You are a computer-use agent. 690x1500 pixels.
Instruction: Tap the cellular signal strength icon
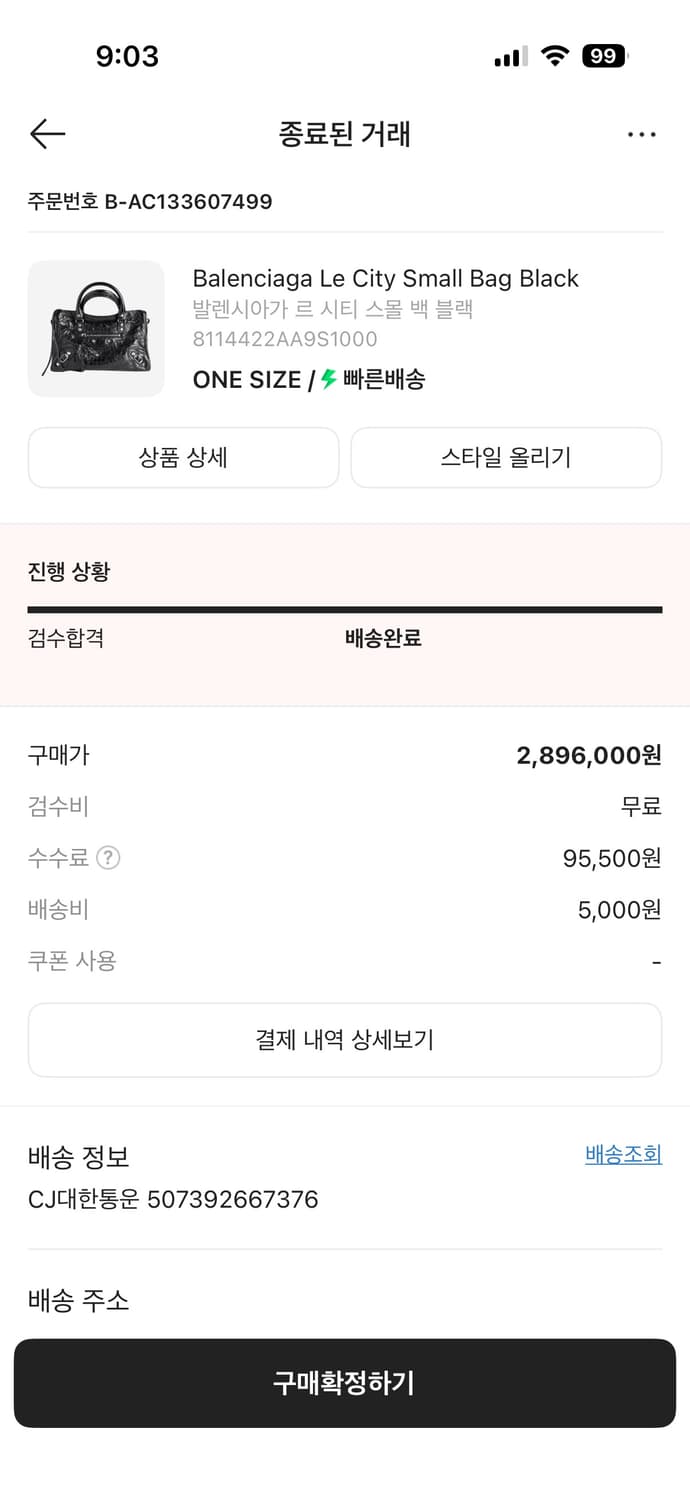click(x=508, y=56)
